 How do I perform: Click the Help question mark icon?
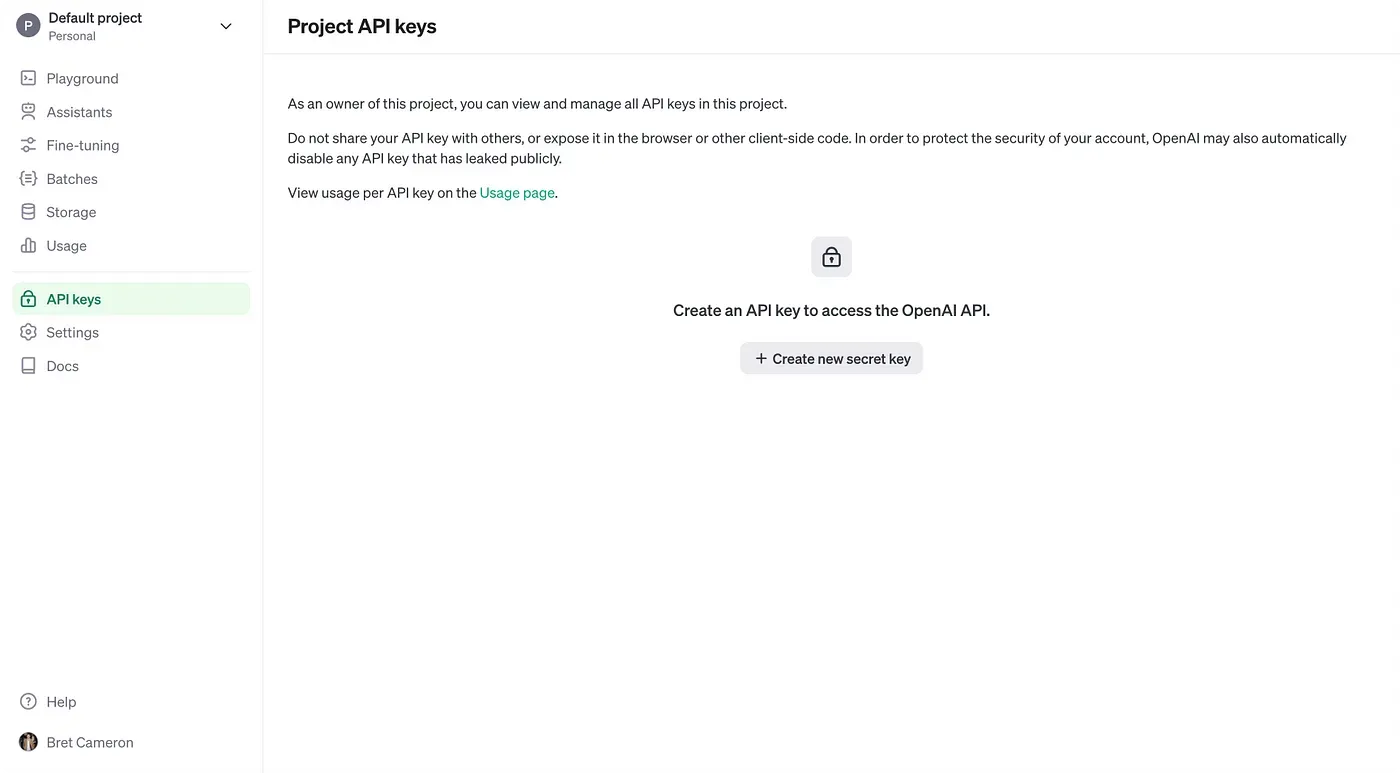click(28, 702)
